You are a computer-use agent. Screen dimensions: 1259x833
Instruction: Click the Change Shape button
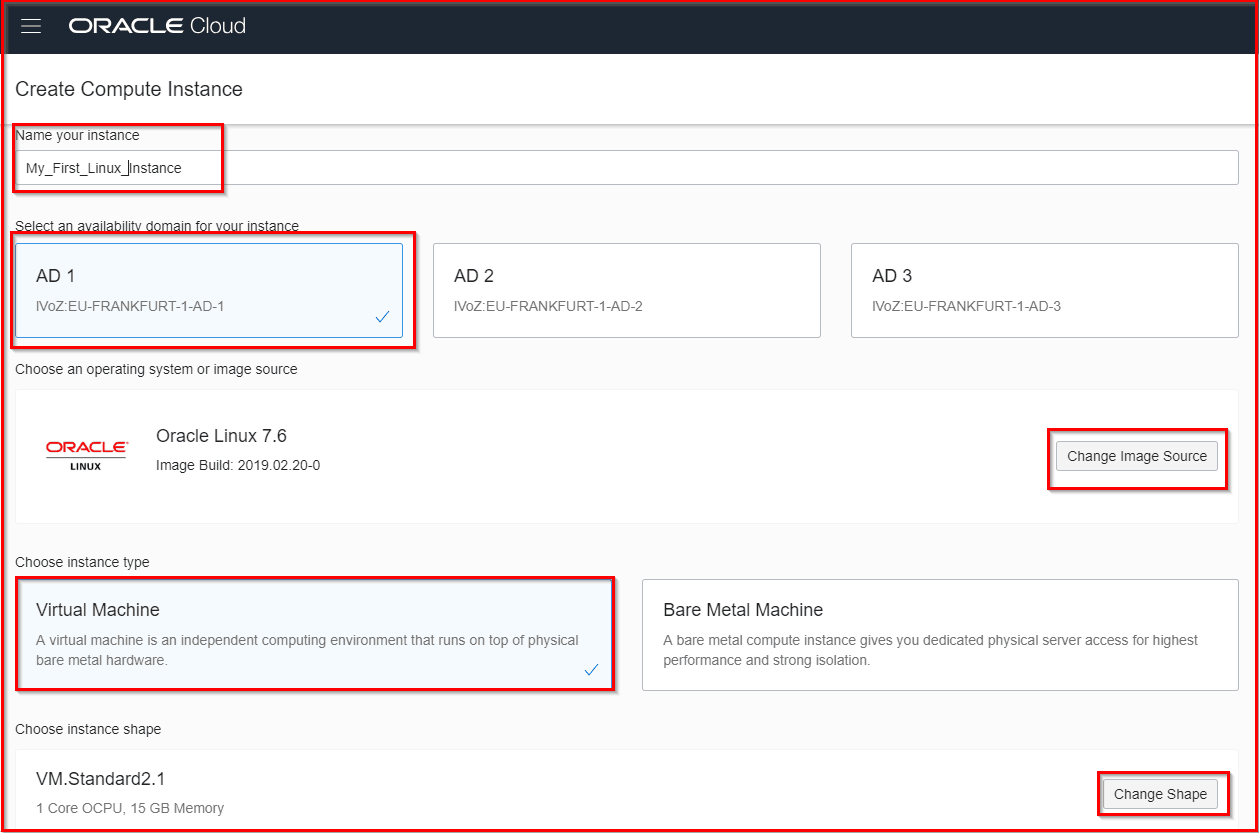click(x=1160, y=794)
